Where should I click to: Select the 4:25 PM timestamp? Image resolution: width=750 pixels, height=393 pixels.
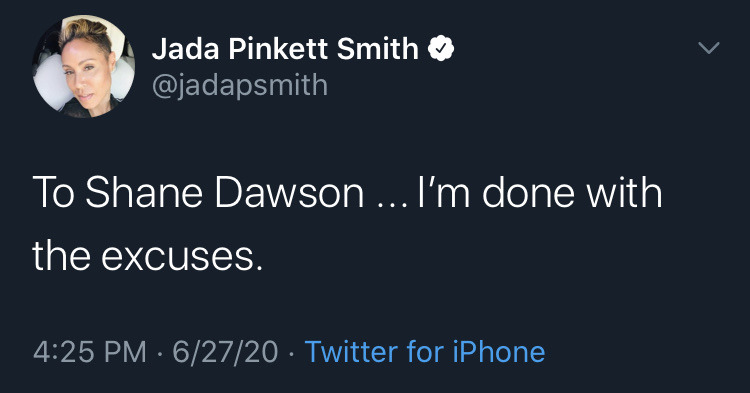[89, 352]
